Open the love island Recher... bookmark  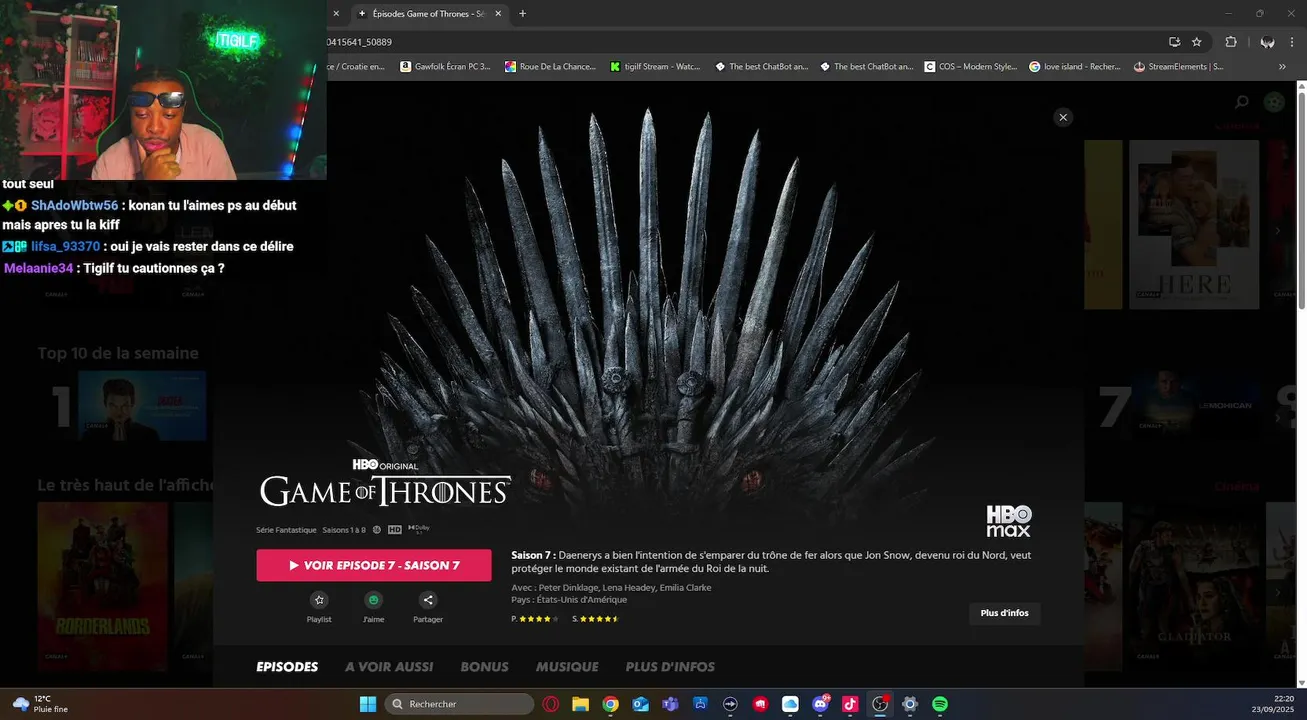tap(1075, 67)
